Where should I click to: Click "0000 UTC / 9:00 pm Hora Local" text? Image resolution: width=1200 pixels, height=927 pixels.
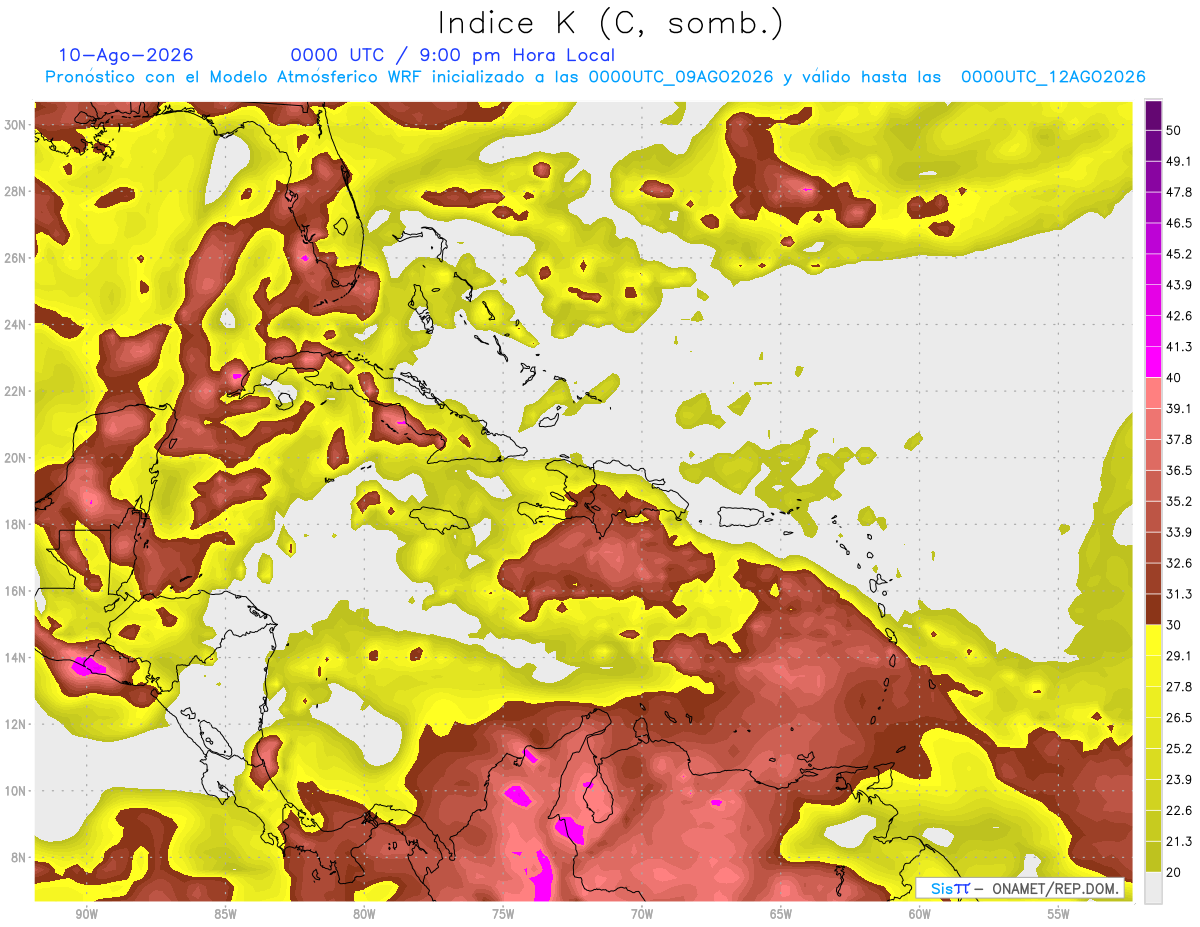click(452, 55)
